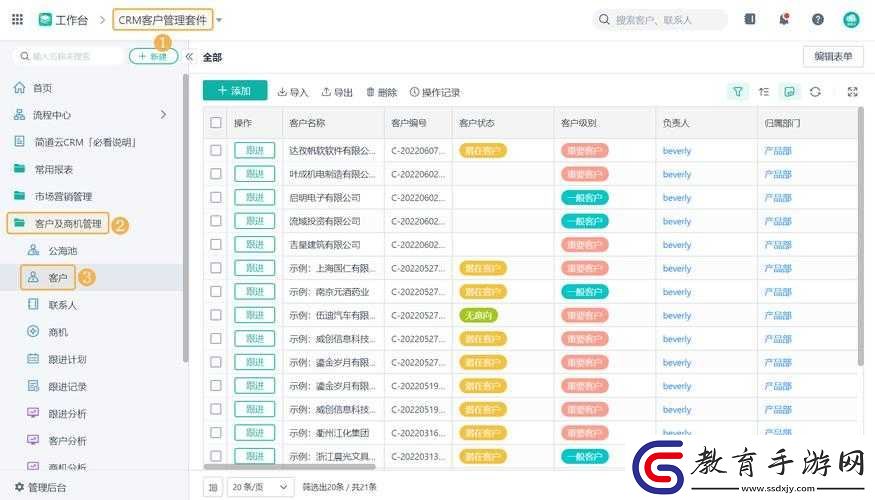Viewport: 875px width, 500px height.
Task: Check the 启明电子有限公司 row checkbox
Action: 216,198
